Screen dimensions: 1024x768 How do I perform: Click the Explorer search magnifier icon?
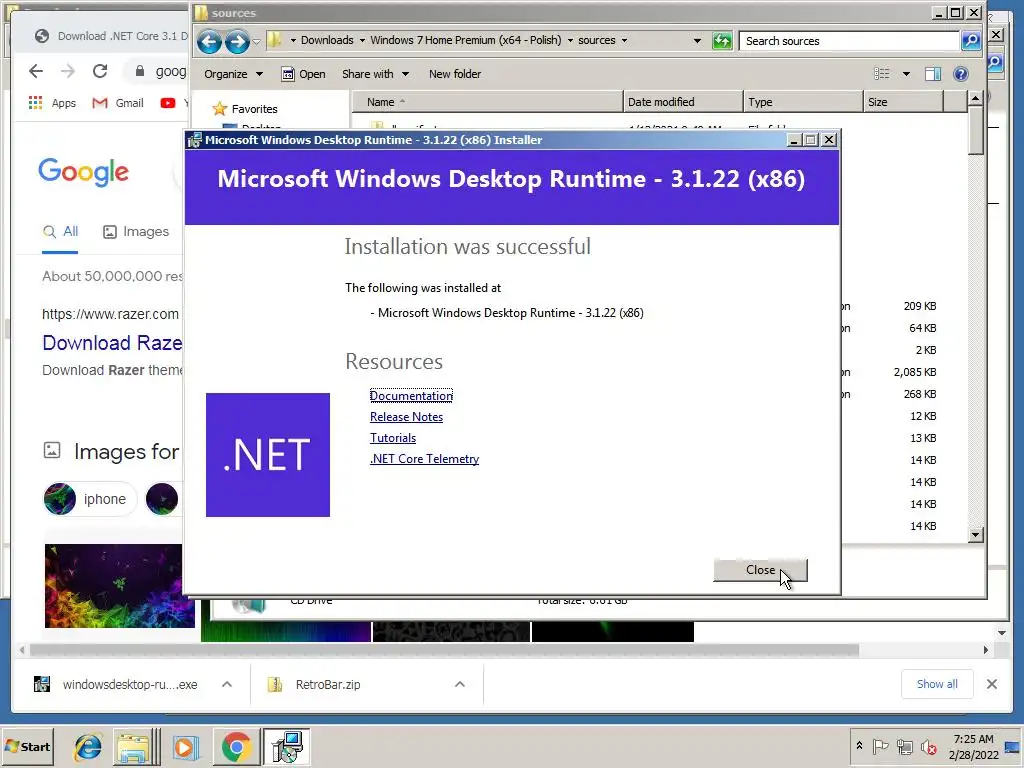click(x=971, y=40)
